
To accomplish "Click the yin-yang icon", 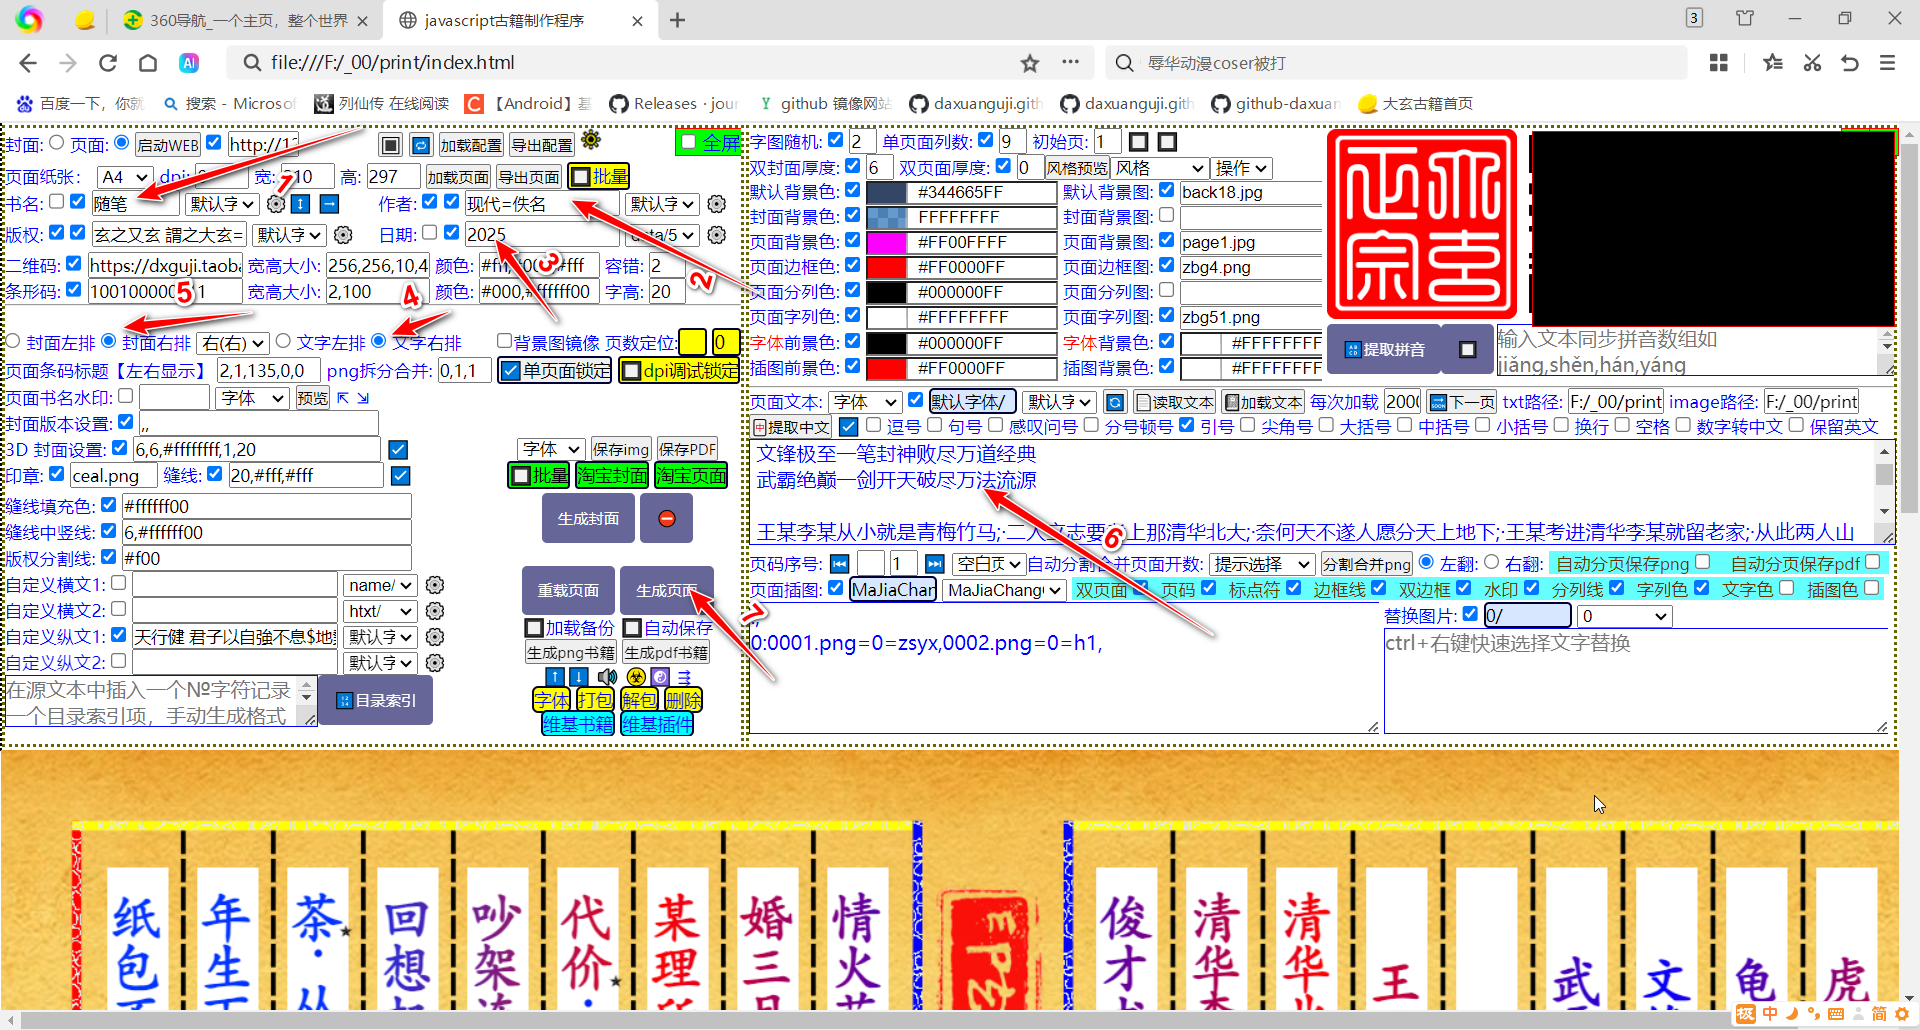I will click(x=660, y=676).
